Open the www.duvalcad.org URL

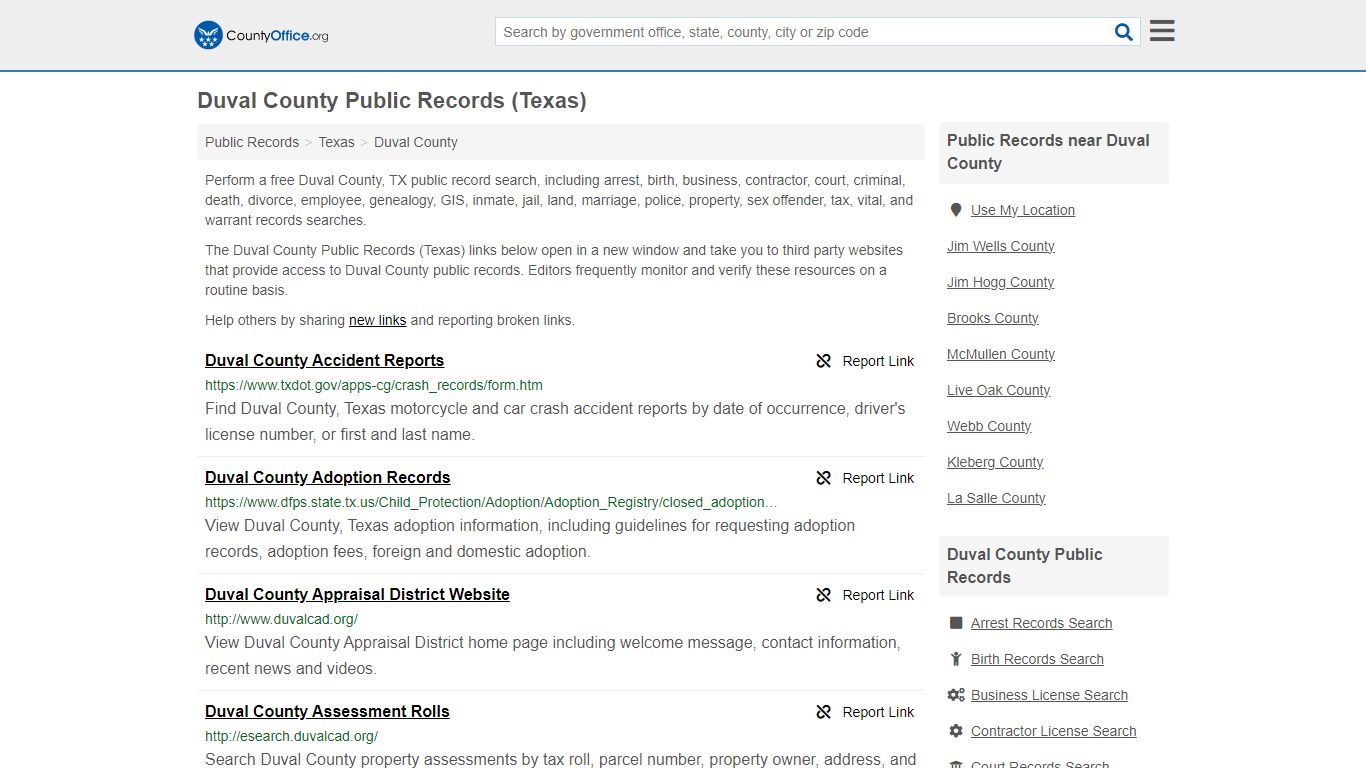(281, 619)
